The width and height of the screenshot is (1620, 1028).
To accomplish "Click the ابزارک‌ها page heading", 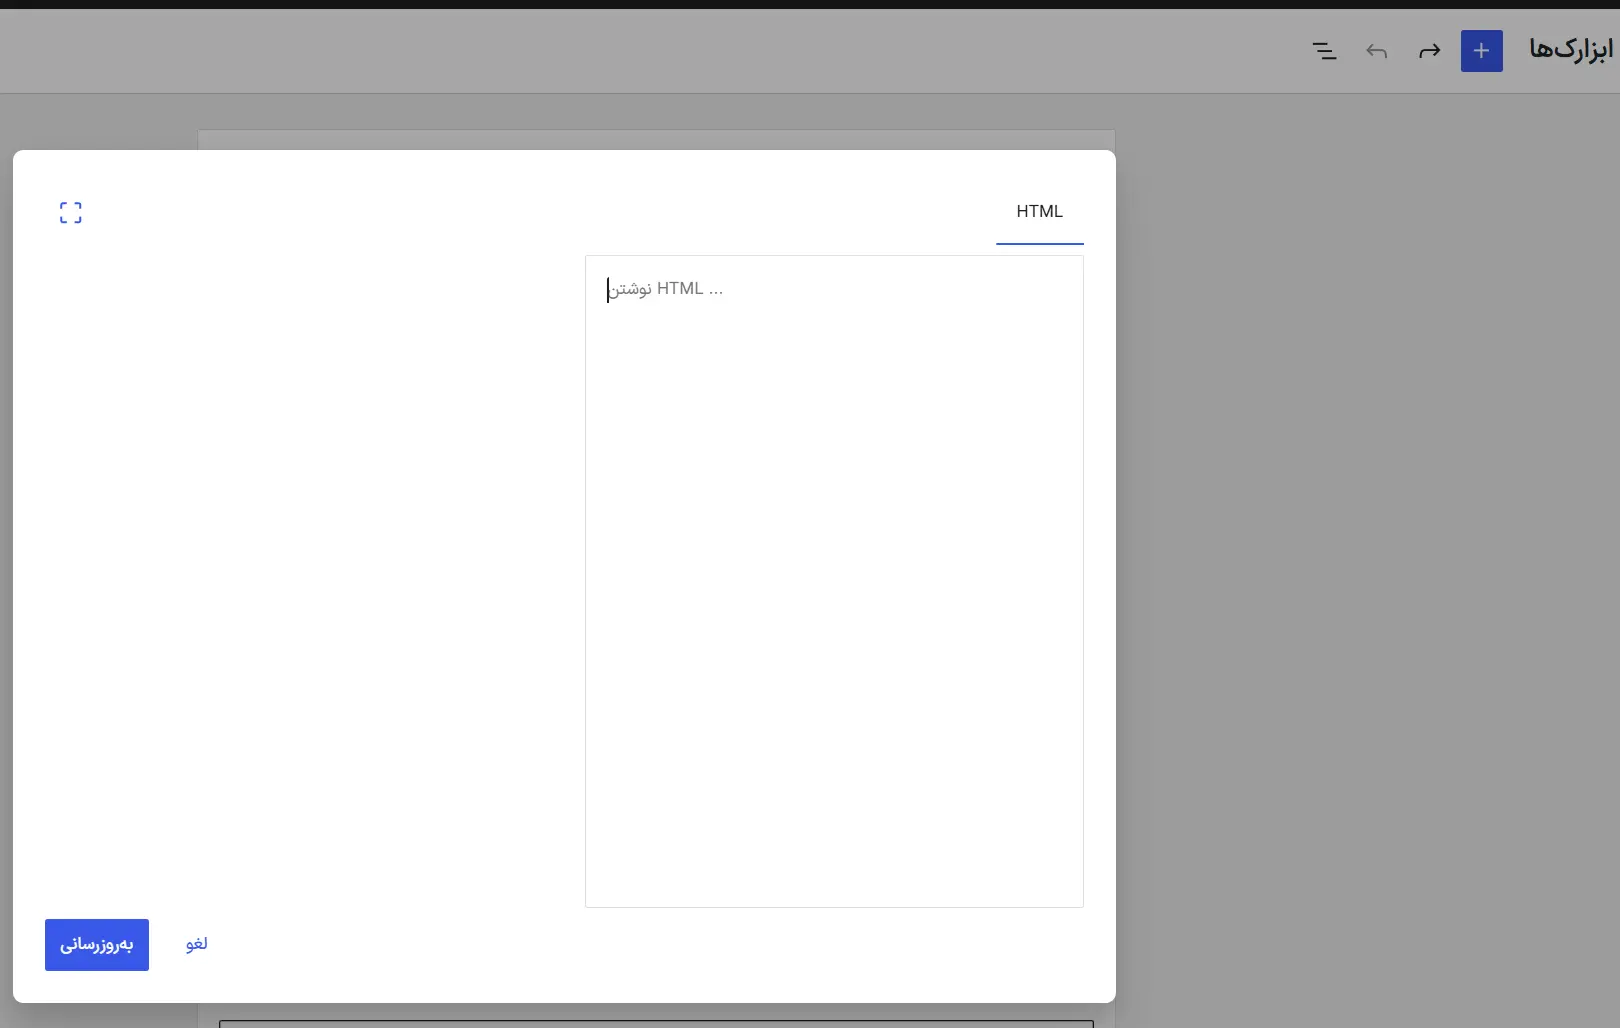I will click(x=1571, y=49).
